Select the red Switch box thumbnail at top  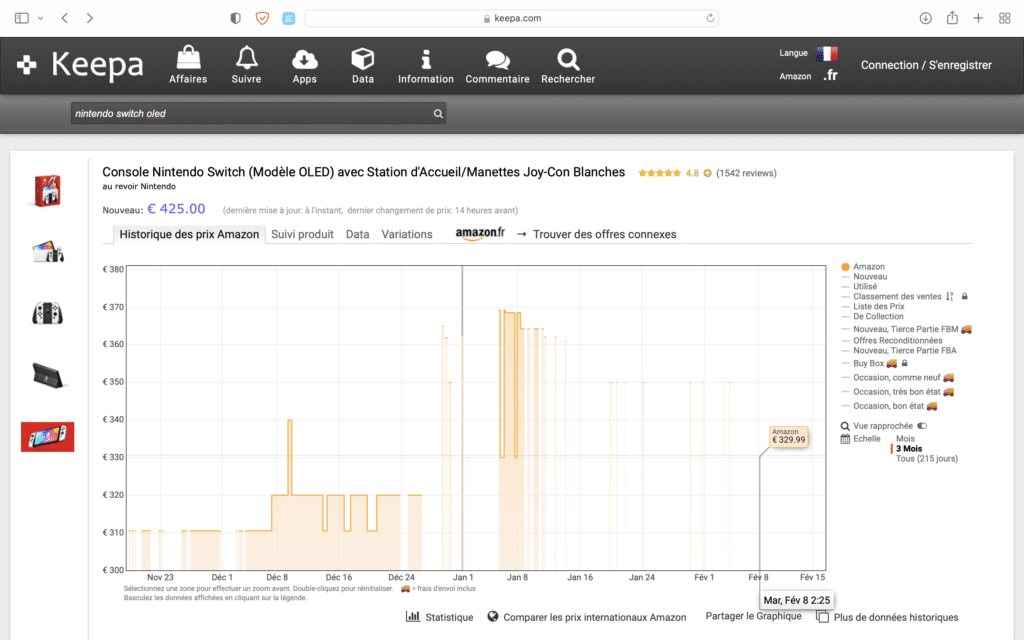coord(48,191)
